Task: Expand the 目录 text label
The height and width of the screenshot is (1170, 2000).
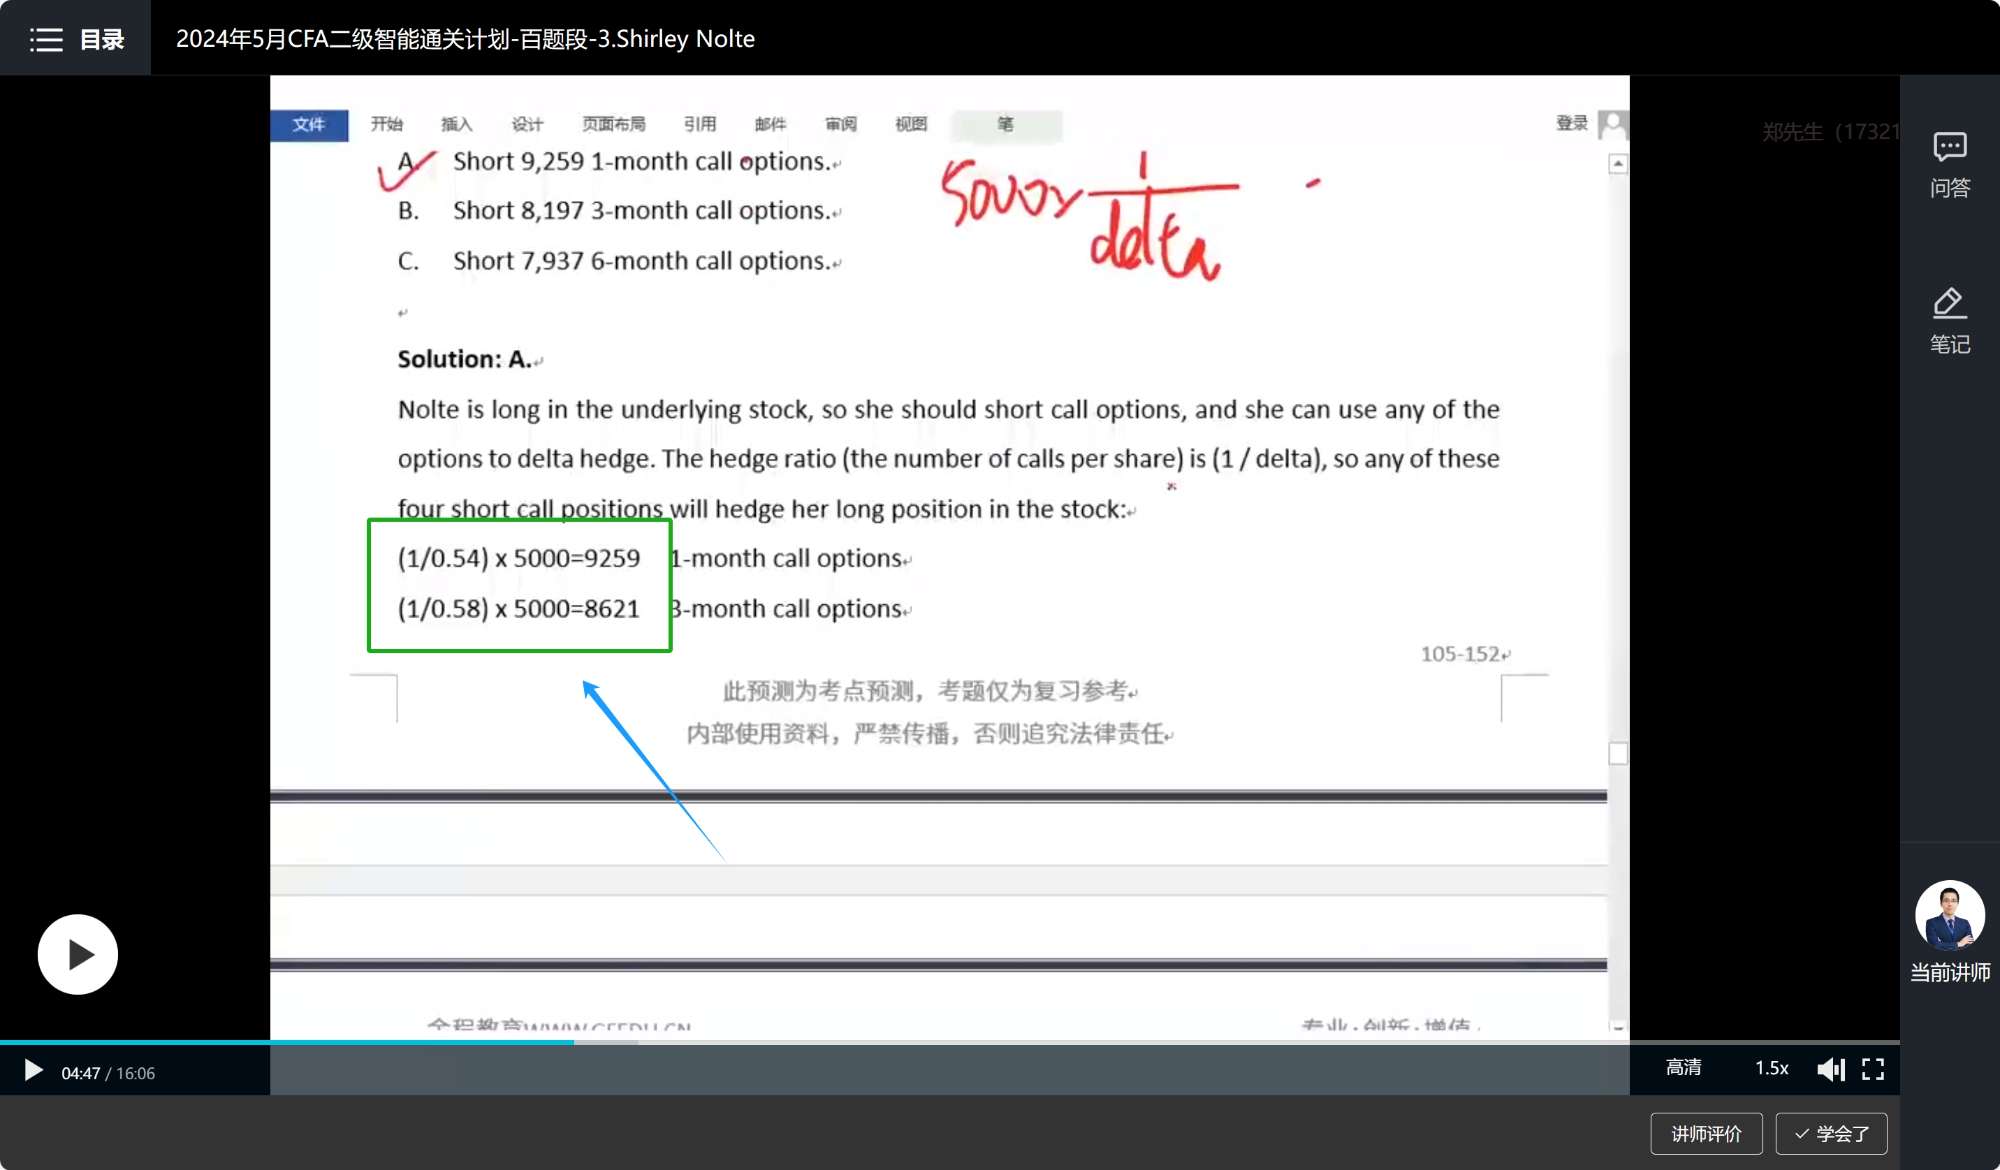Action: [102, 39]
